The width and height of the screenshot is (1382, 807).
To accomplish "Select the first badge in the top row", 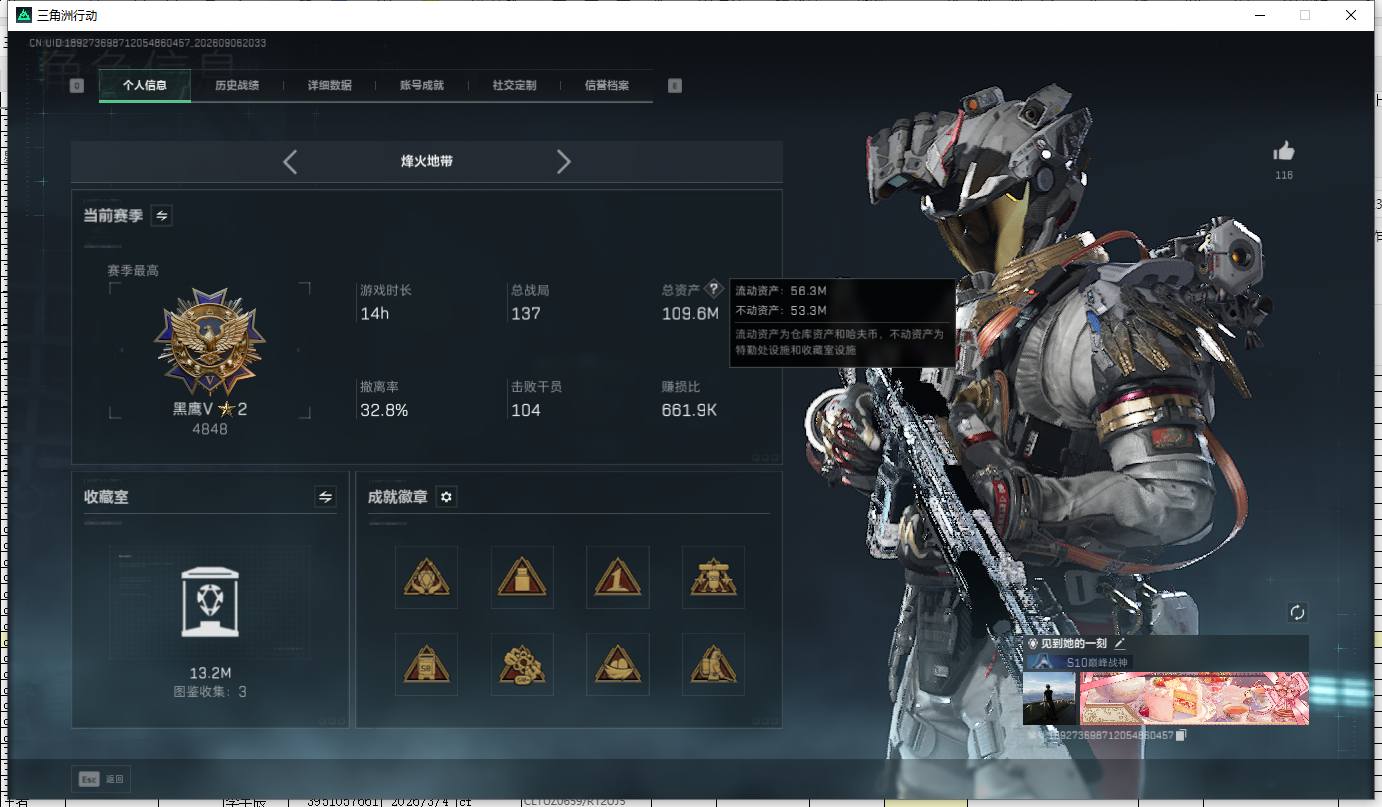I will click(426, 577).
